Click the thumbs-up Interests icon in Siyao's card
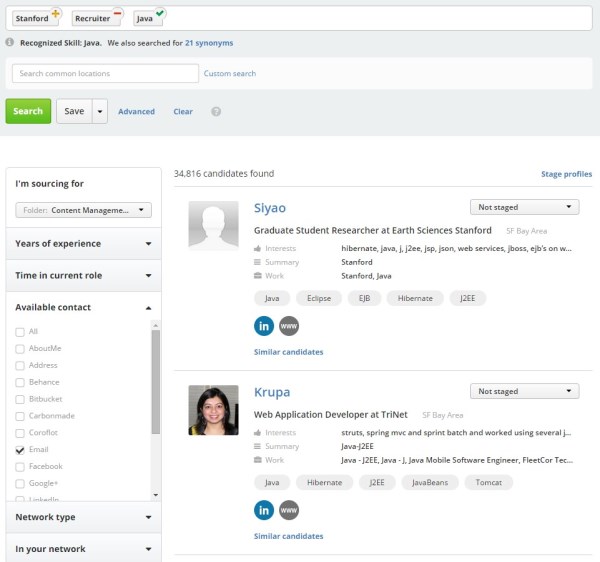The image size is (600, 562). (x=258, y=249)
